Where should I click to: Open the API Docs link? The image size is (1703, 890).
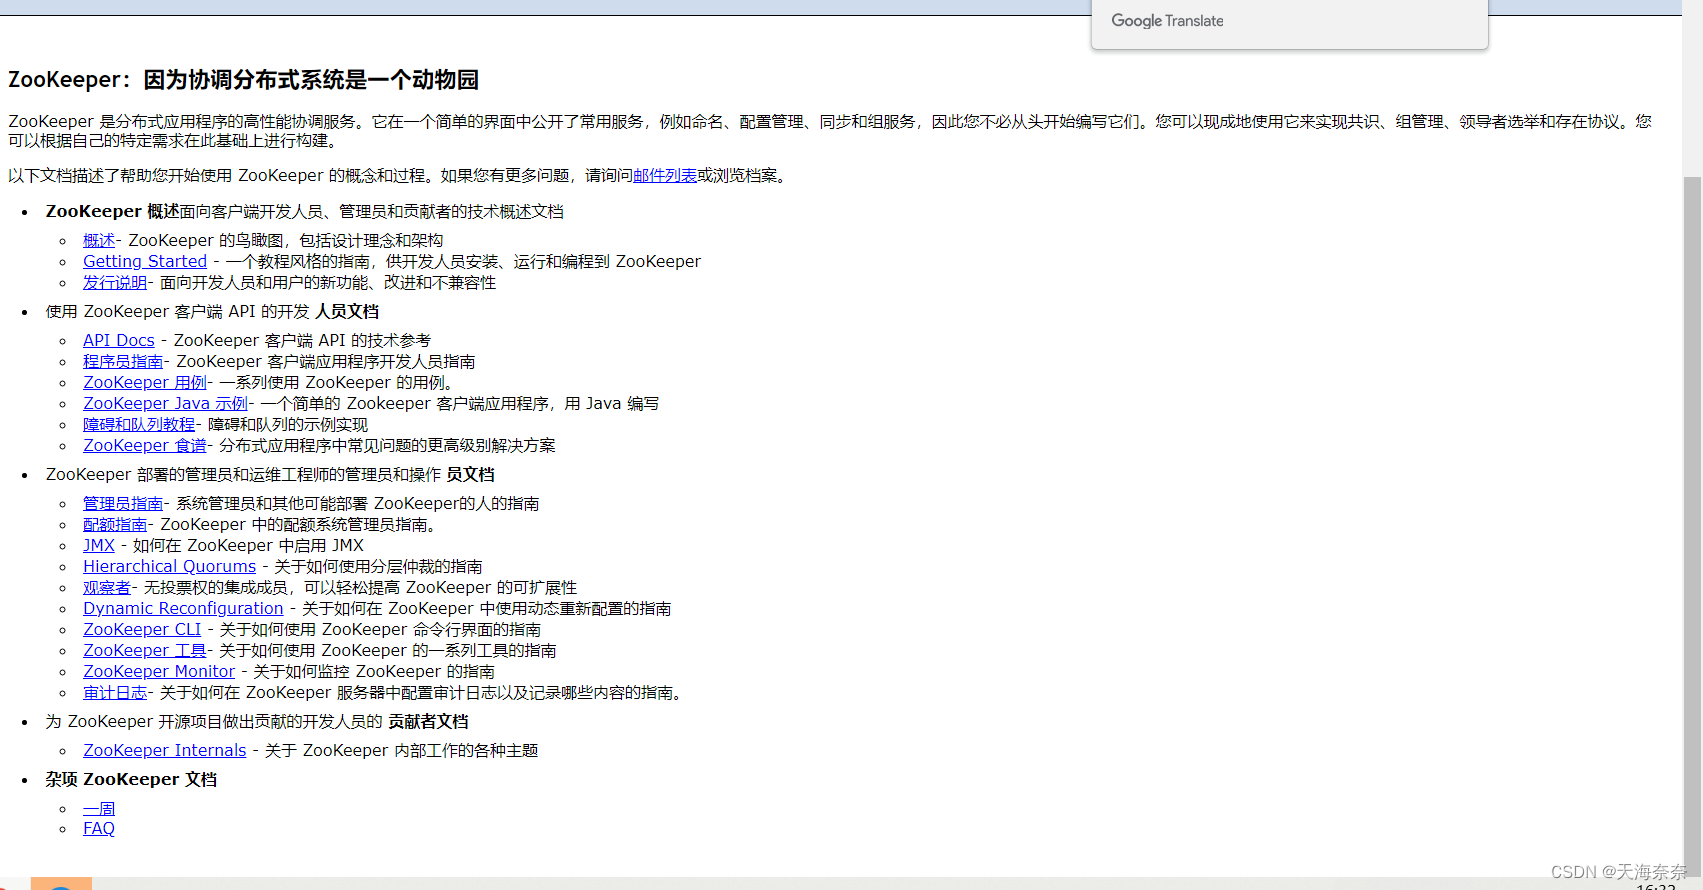click(119, 340)
